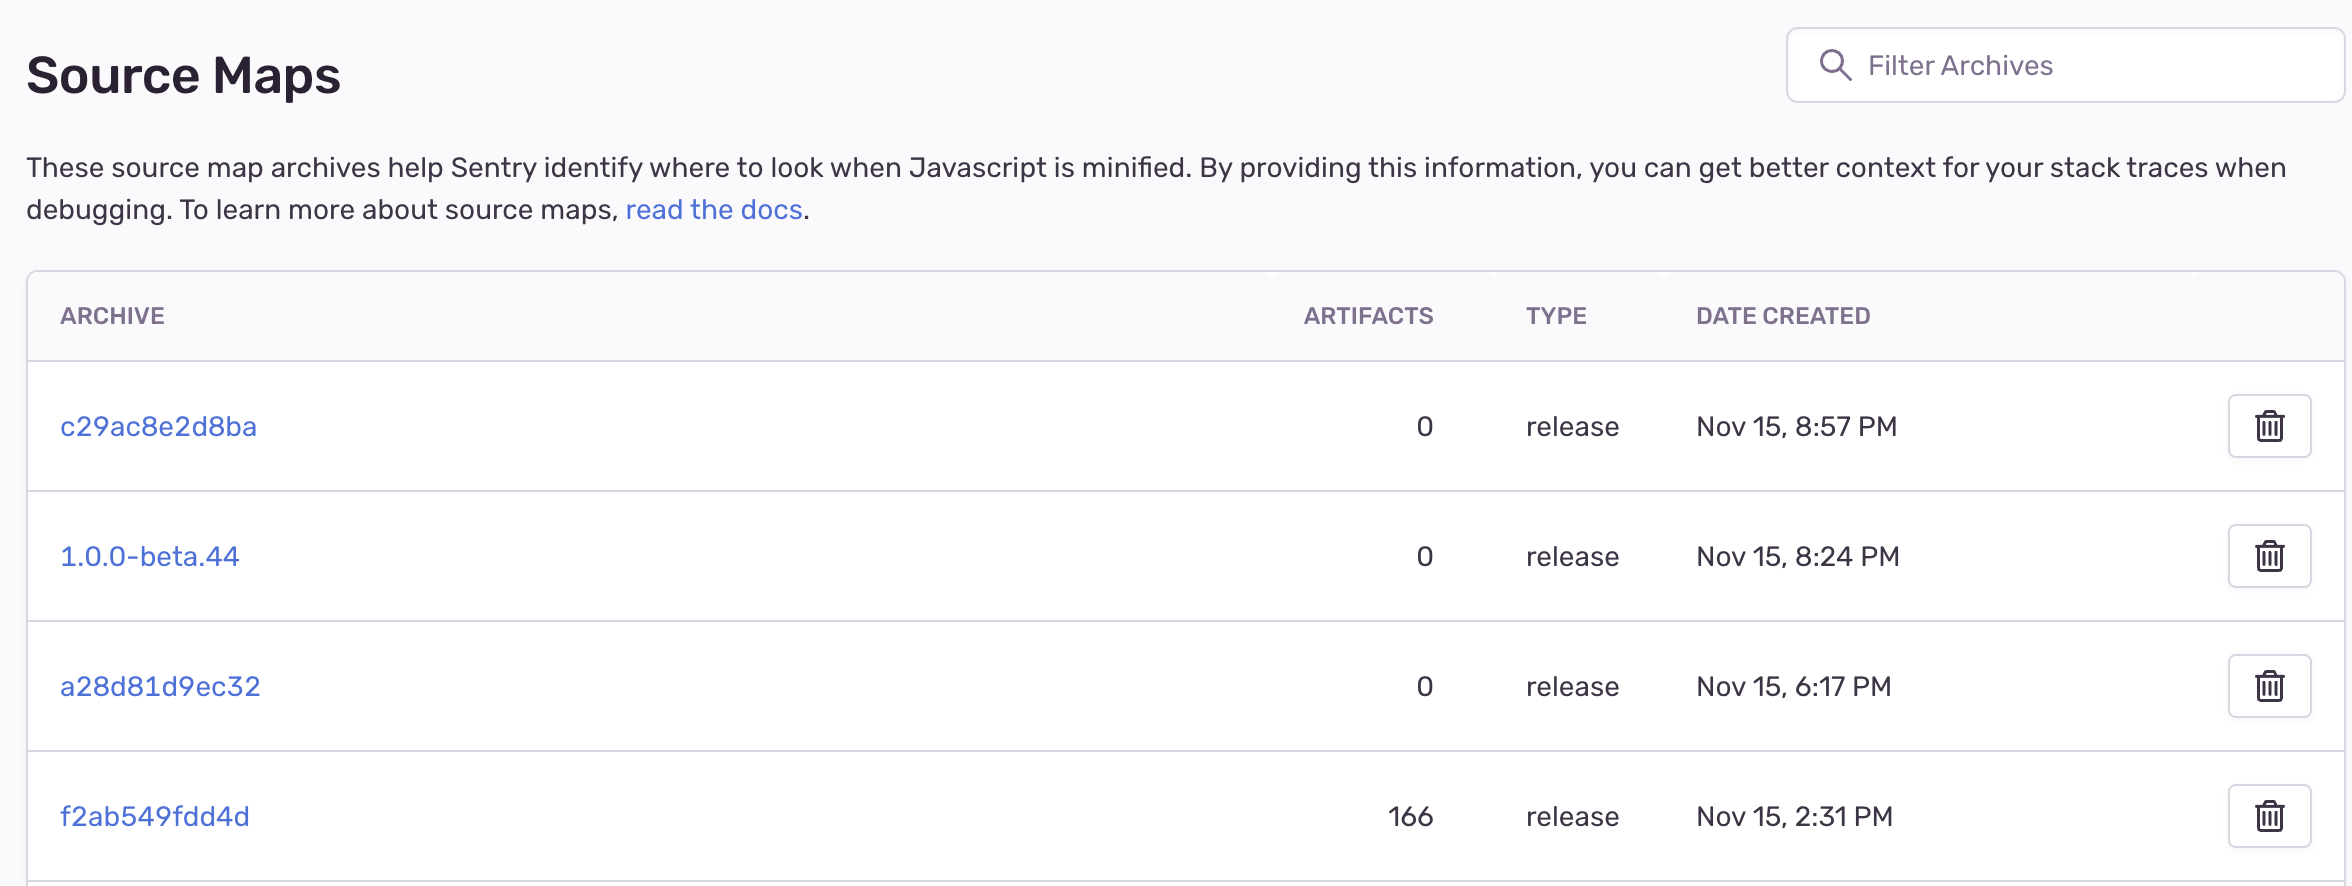Click the 166 artifacts count
This screenshot has height=886, width=2352.
click(1410, 817)
